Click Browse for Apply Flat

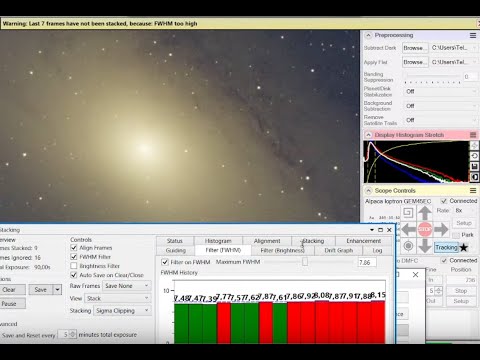coord(415,62)
